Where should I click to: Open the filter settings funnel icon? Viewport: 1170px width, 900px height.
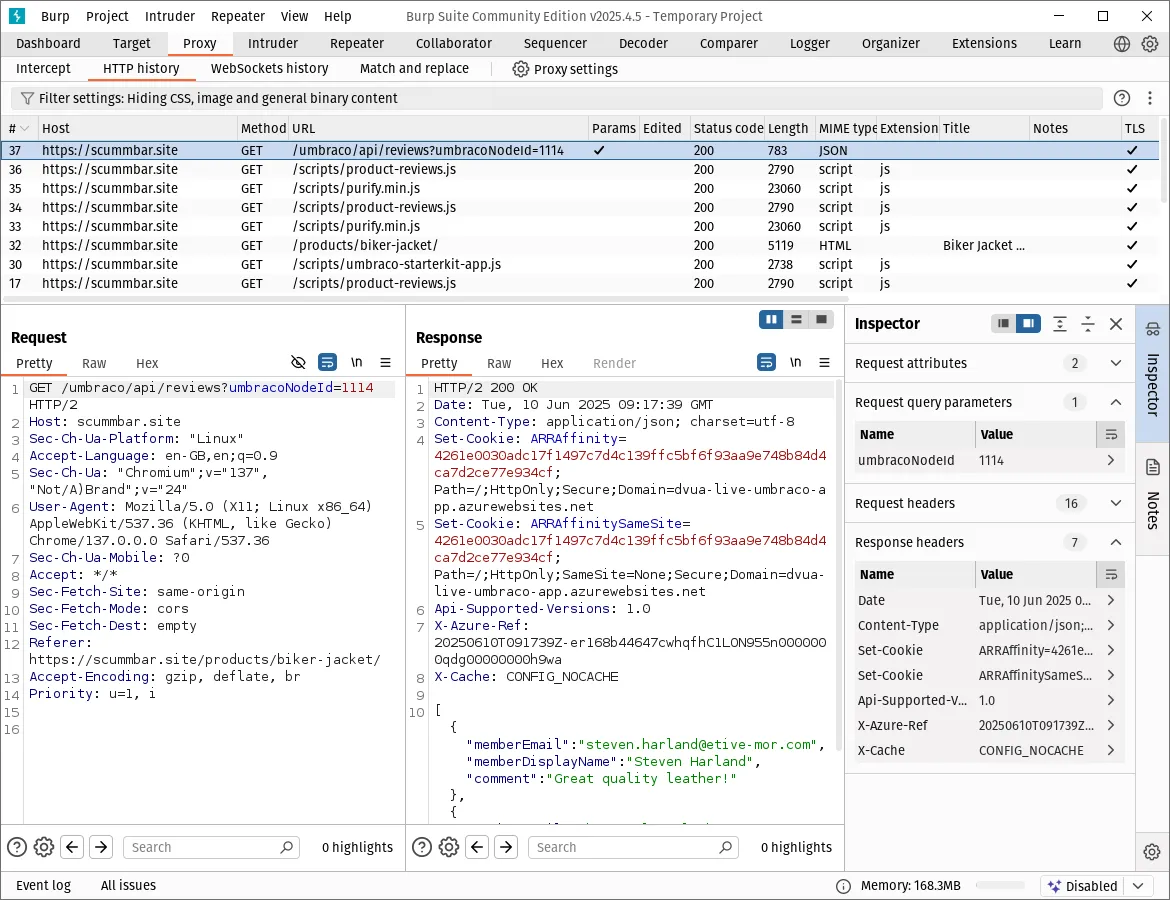click(28, 99)
